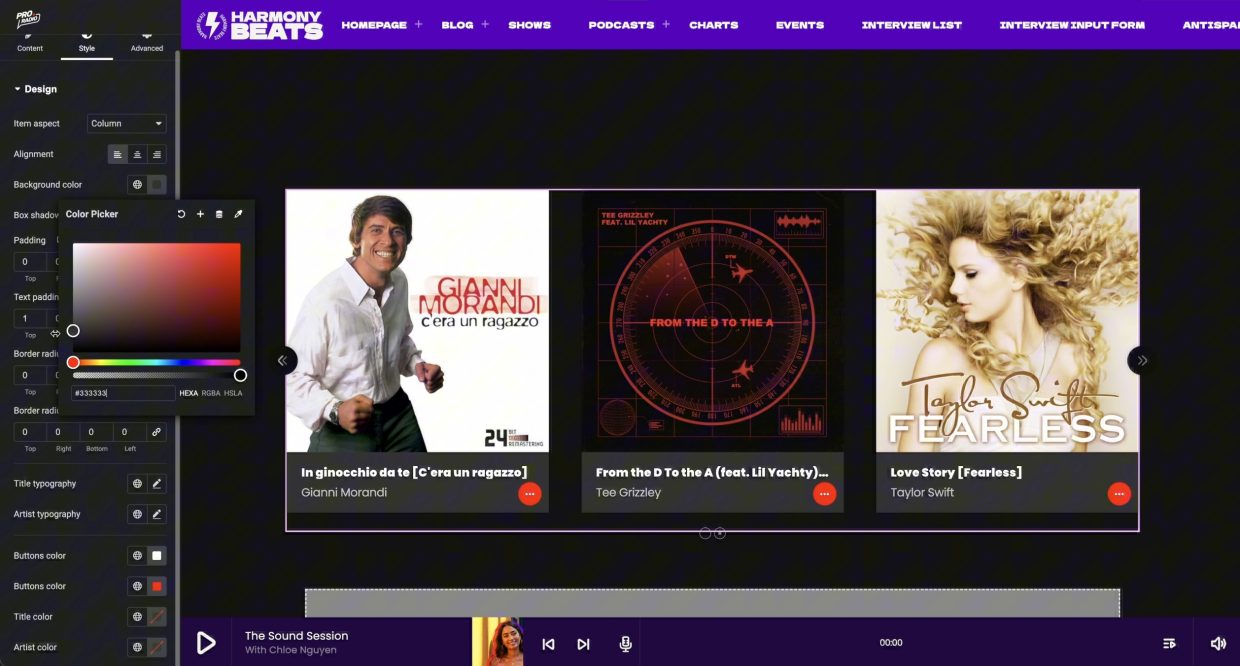Open the Charts menu item
Image resolution: width=1240 pixels, height=666 pixels.
click(713, 25)
